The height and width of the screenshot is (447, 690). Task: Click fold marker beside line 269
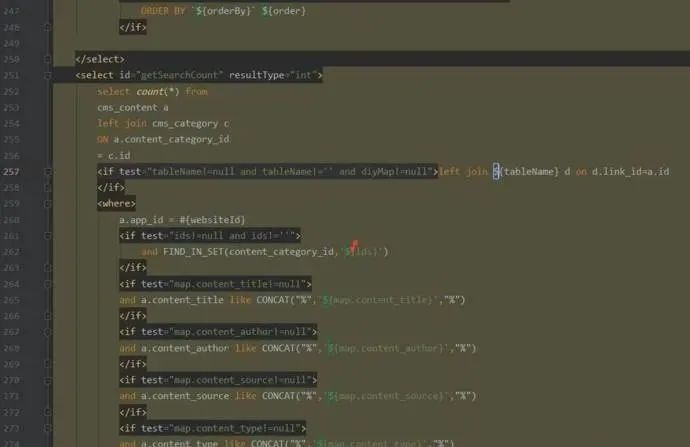pyautogui.click(x=48, y=364)
